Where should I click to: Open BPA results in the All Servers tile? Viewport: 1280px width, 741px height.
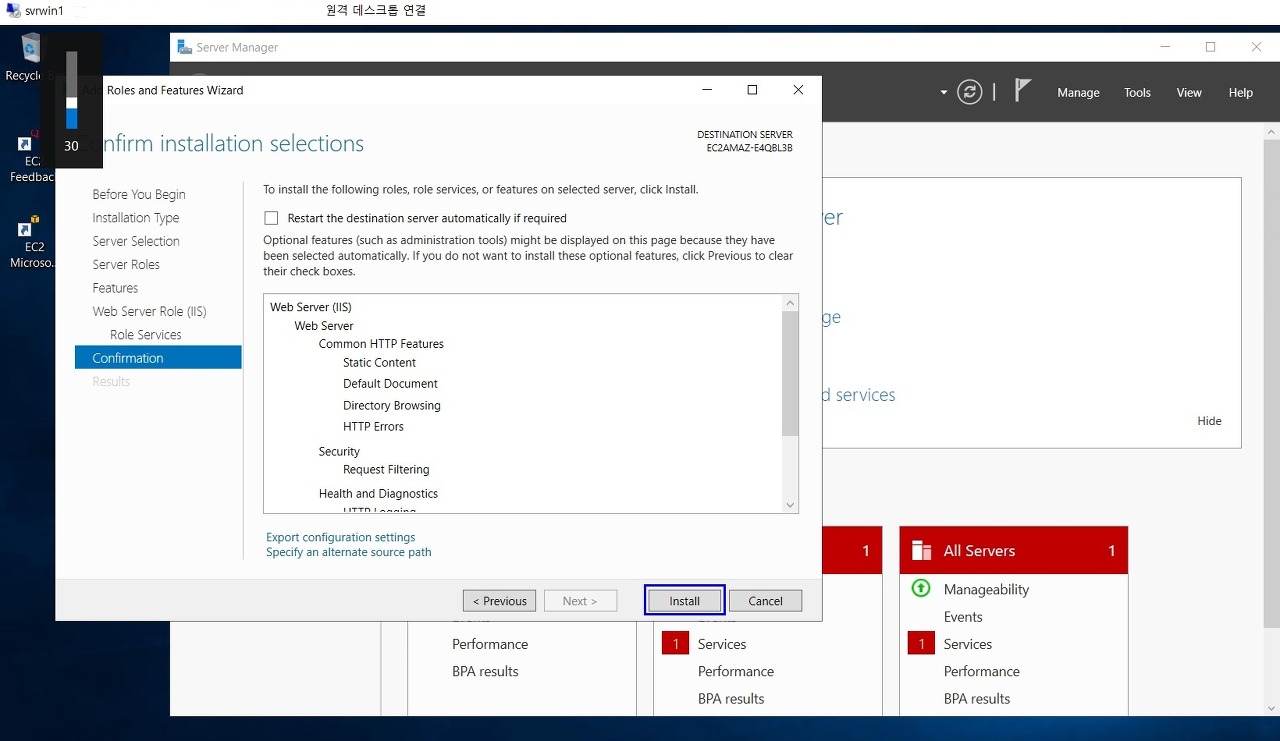(x=977, y=699)
